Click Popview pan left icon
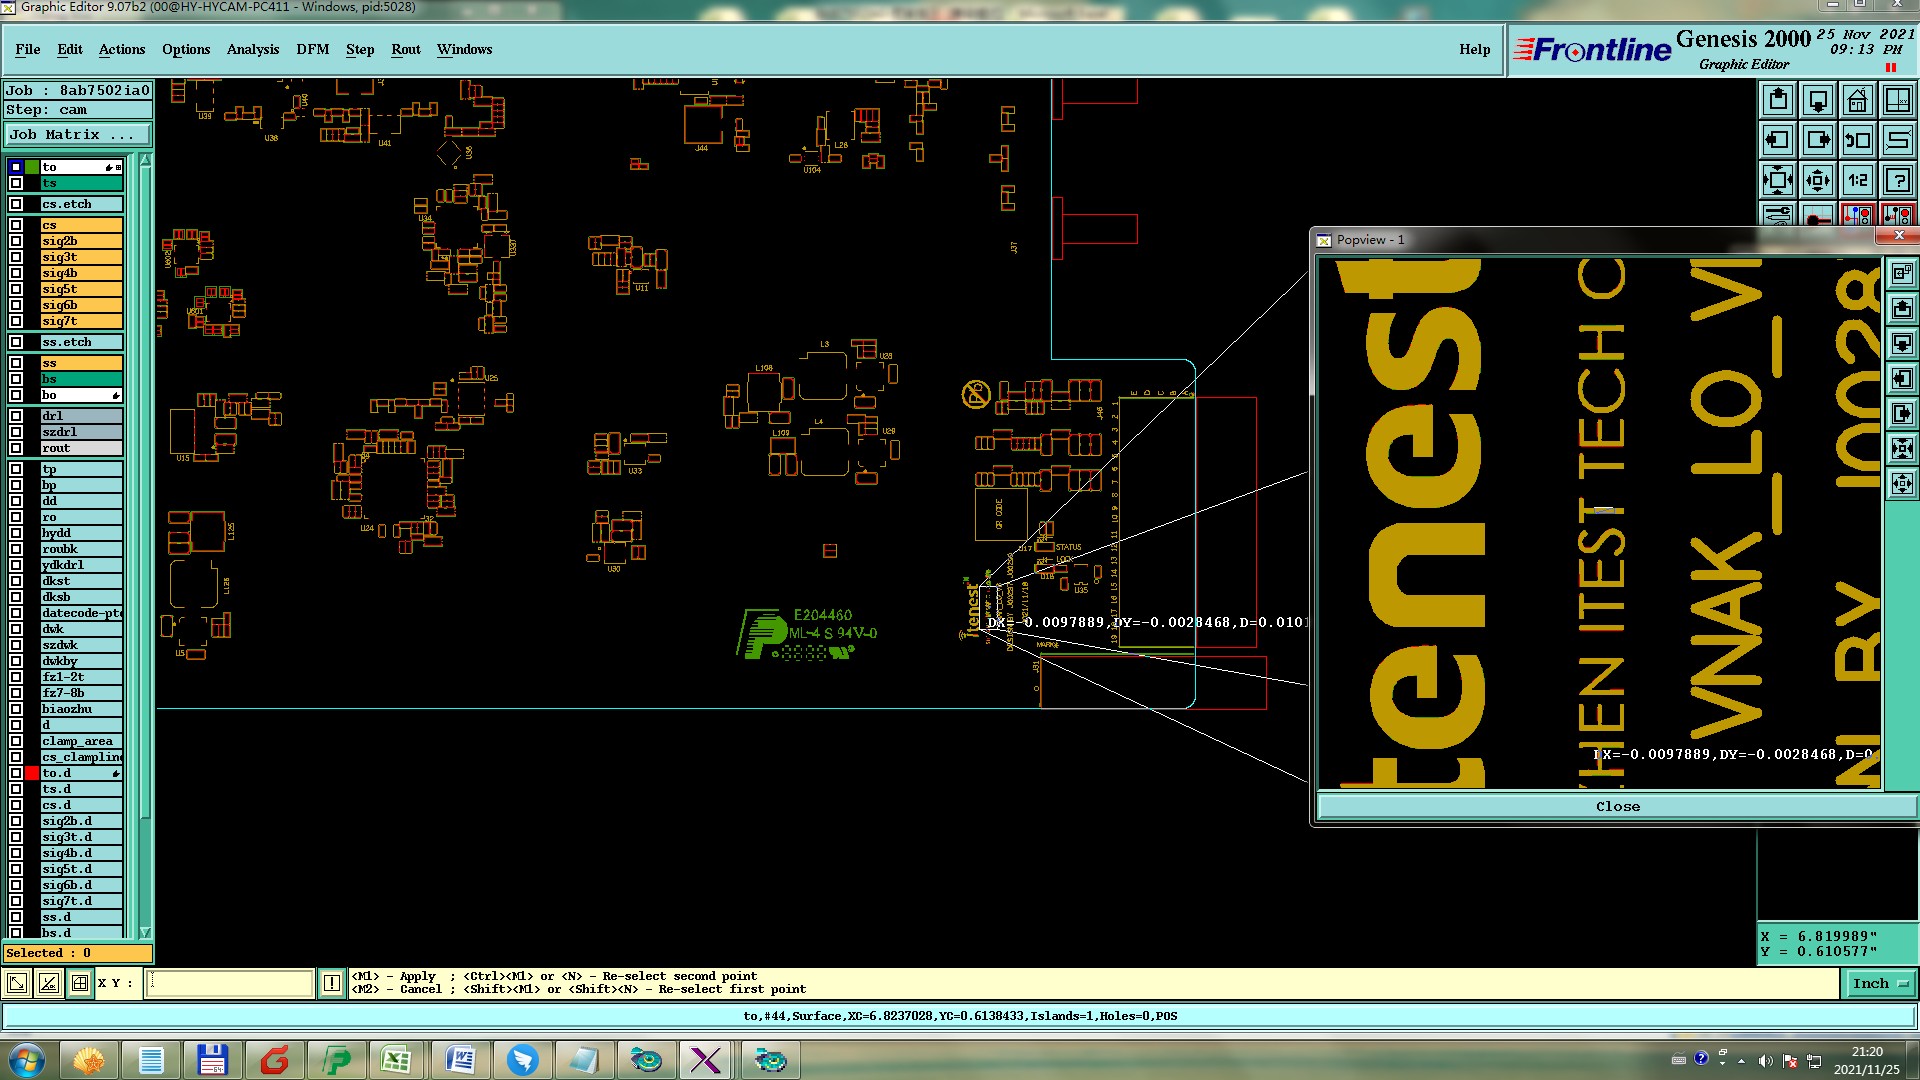Screen dimensions: 1920x1080 (x=1902, y=378)
